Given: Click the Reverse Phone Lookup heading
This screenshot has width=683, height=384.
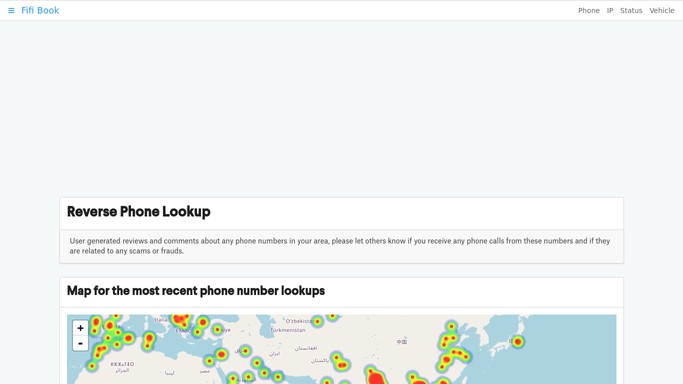Looking at the screenshot, I should (139, 212).
